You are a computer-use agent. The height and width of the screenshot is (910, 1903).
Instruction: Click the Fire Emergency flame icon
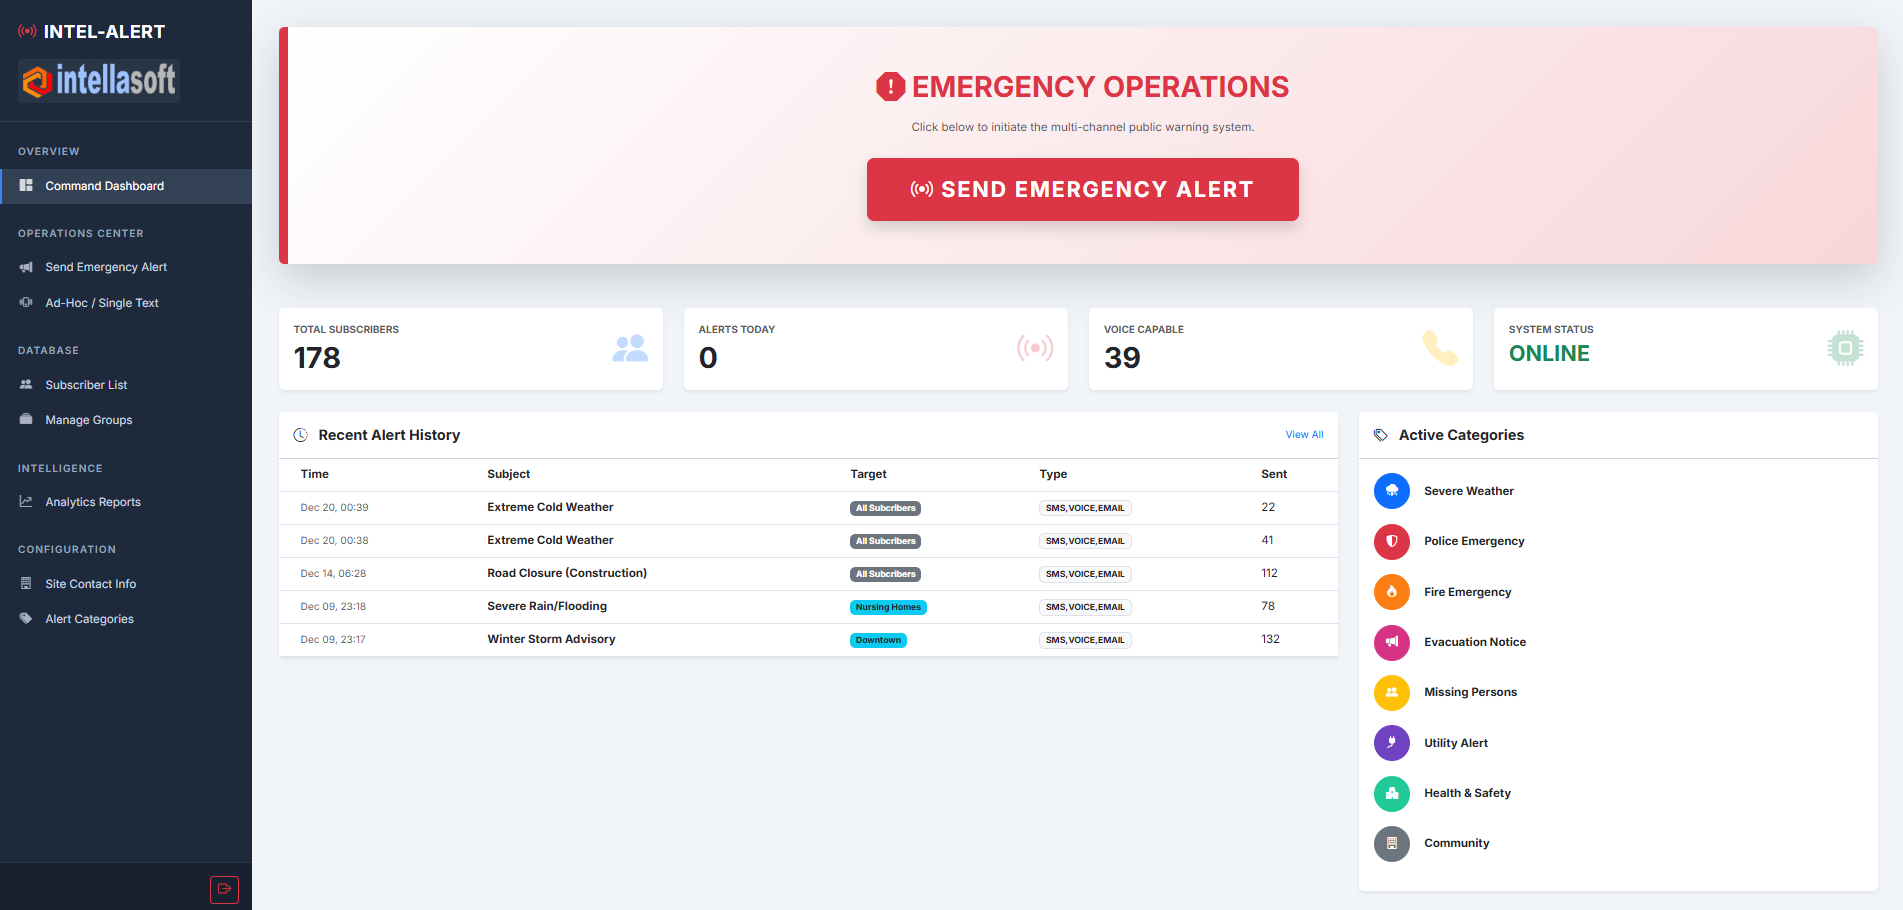pos(1391,592)
